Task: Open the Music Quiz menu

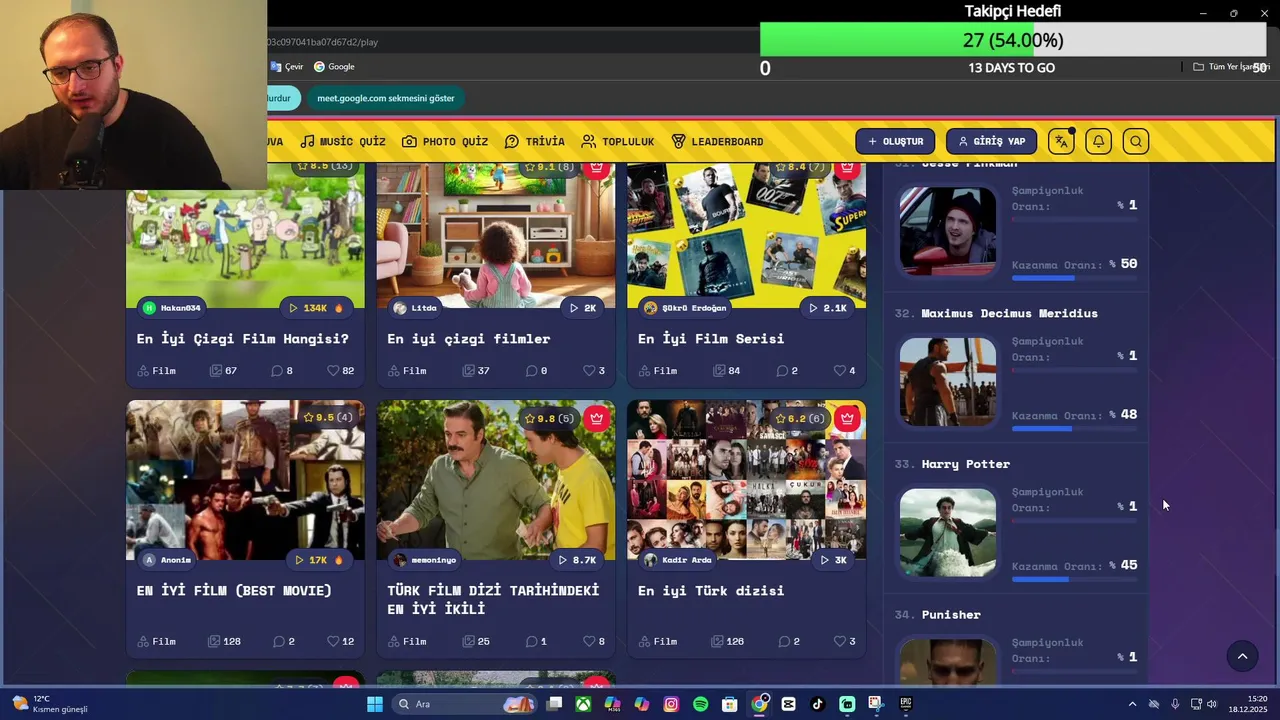Action: pyautogui.click(x=343, y=141)
